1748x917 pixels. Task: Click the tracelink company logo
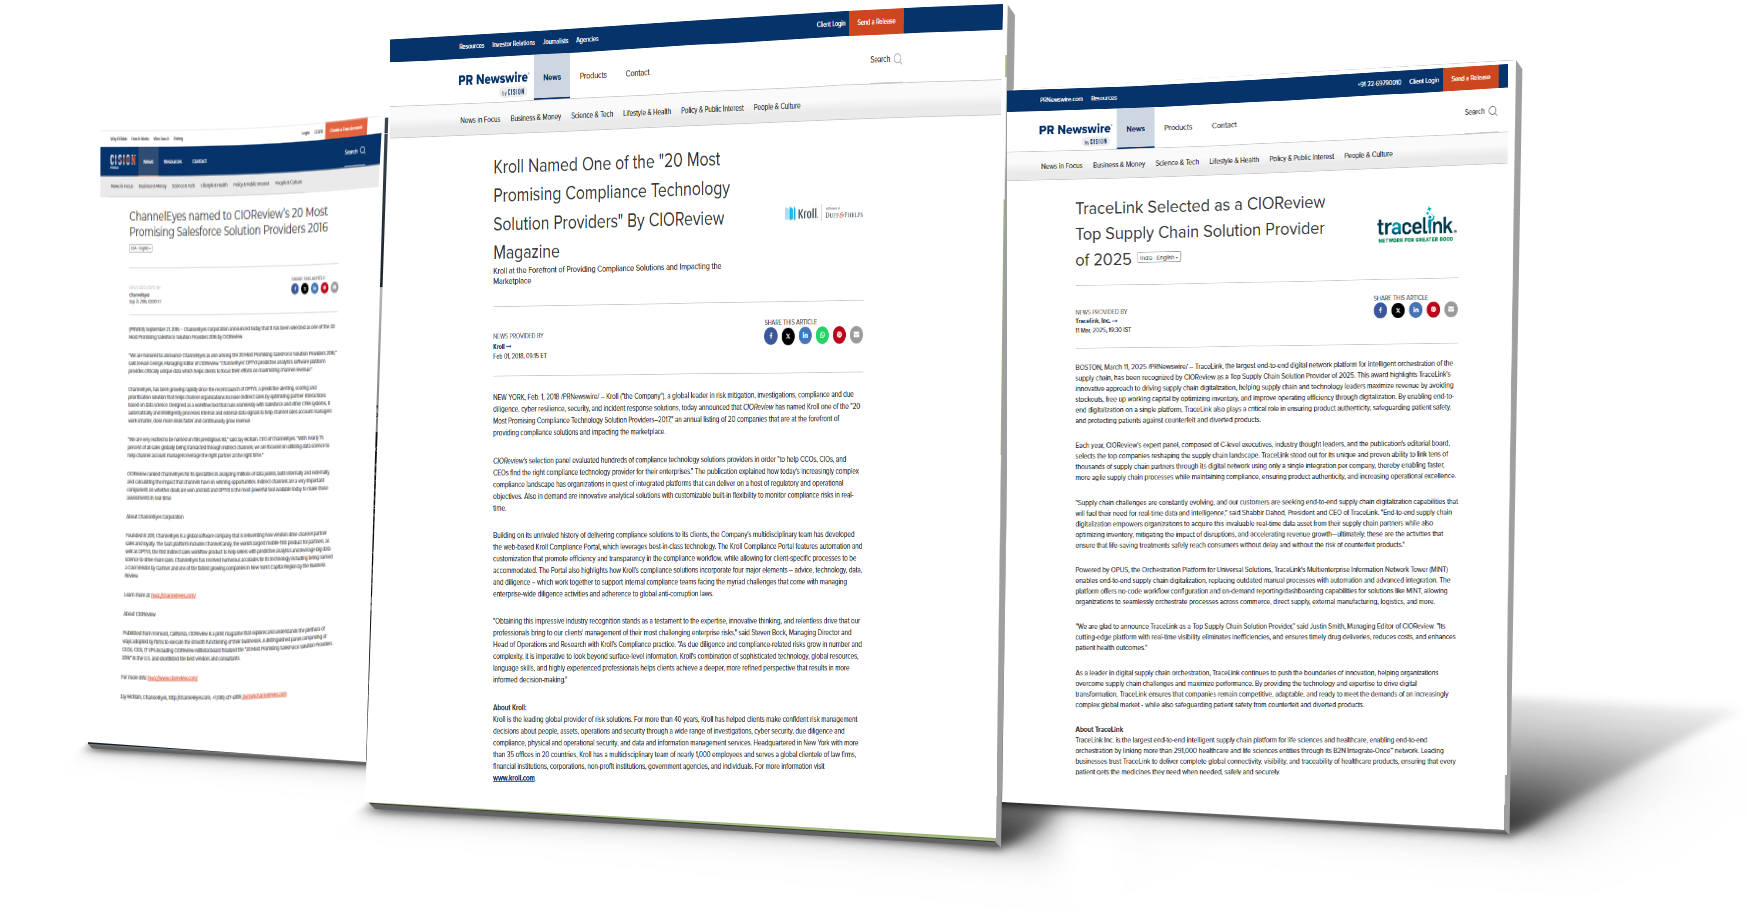tap(1416, 226)
